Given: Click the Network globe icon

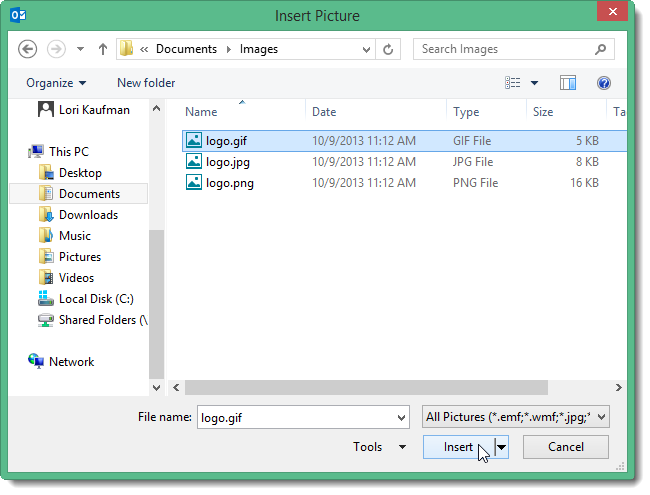Looking at the screenshot, I should point(36,361).
